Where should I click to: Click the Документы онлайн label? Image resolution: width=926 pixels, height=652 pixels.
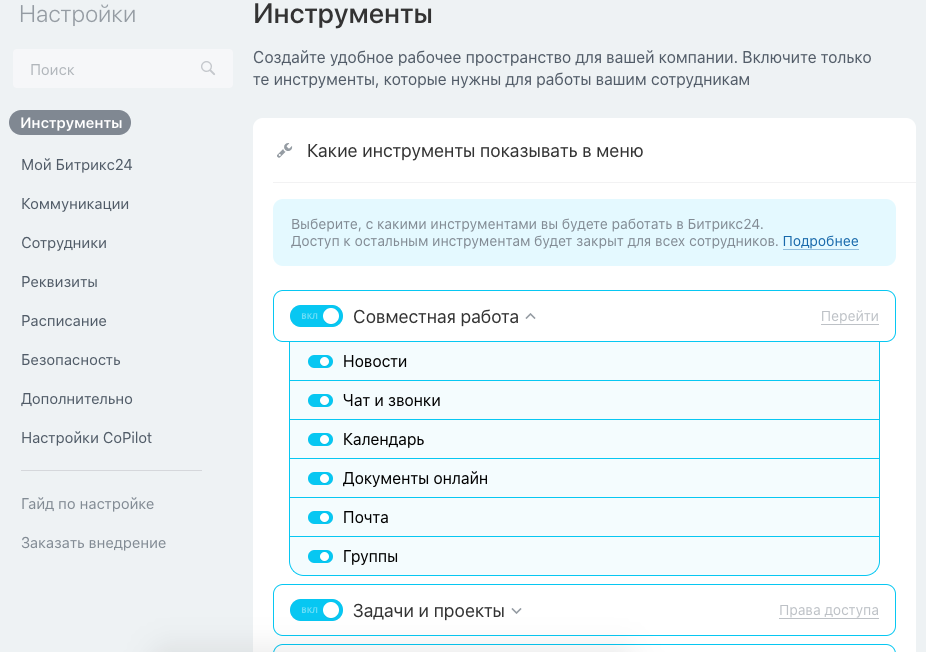tap(415, 478)
